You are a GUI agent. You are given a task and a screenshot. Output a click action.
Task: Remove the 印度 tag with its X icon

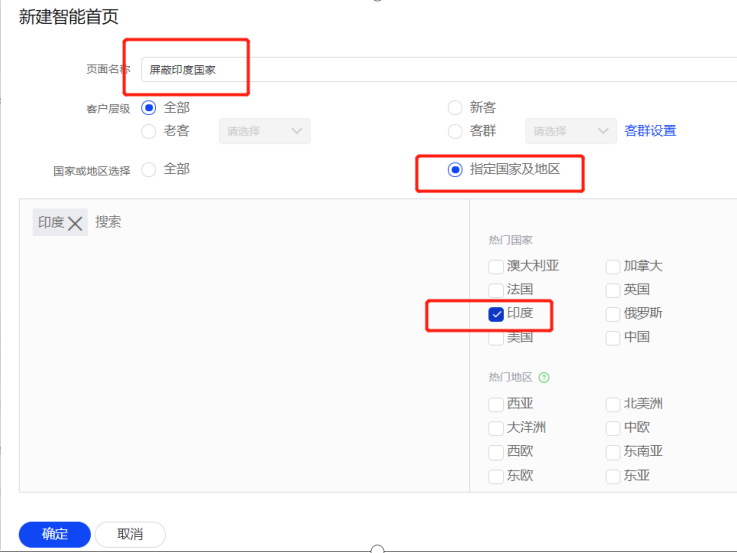pyautogui.click(x=75, y=223)
